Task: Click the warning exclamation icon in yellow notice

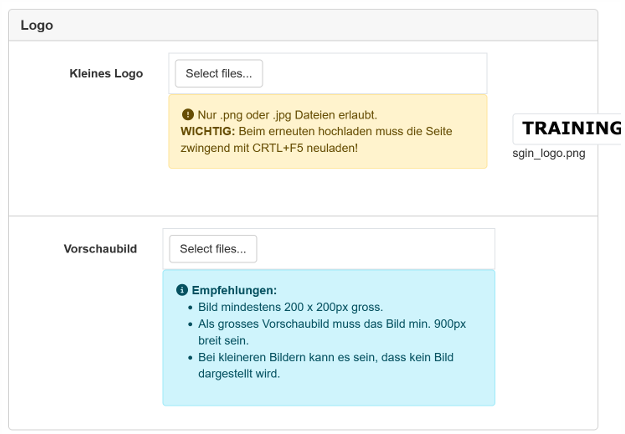Action: coord(187,115)
